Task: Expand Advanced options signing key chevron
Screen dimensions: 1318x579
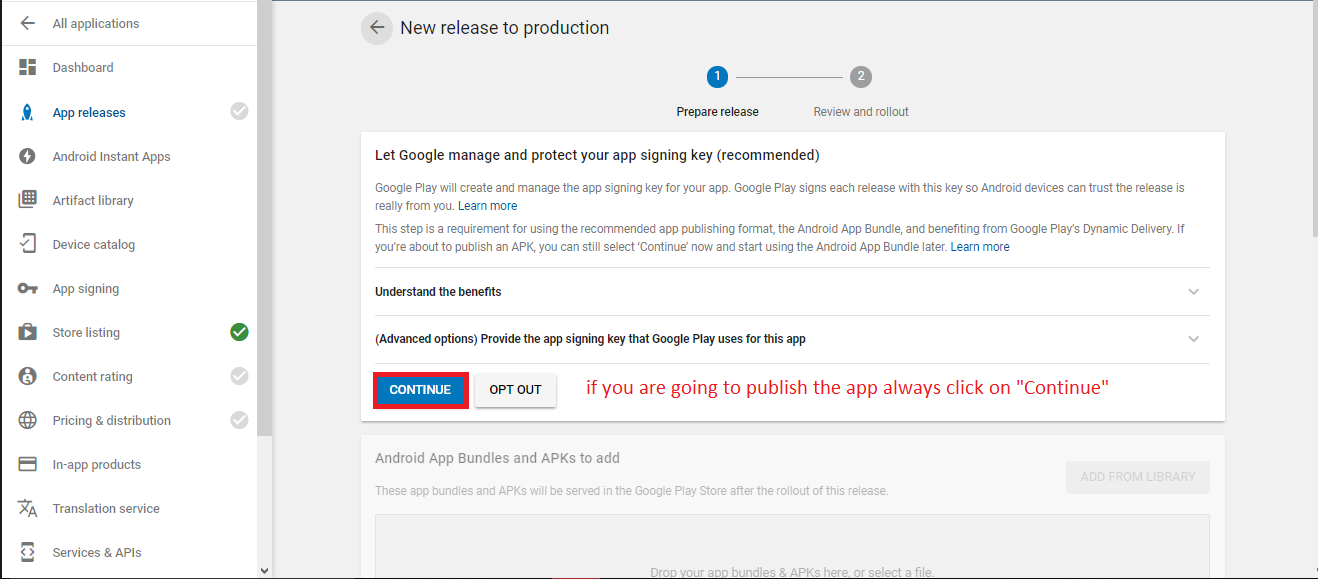Action: click(x=1193, y=339)
